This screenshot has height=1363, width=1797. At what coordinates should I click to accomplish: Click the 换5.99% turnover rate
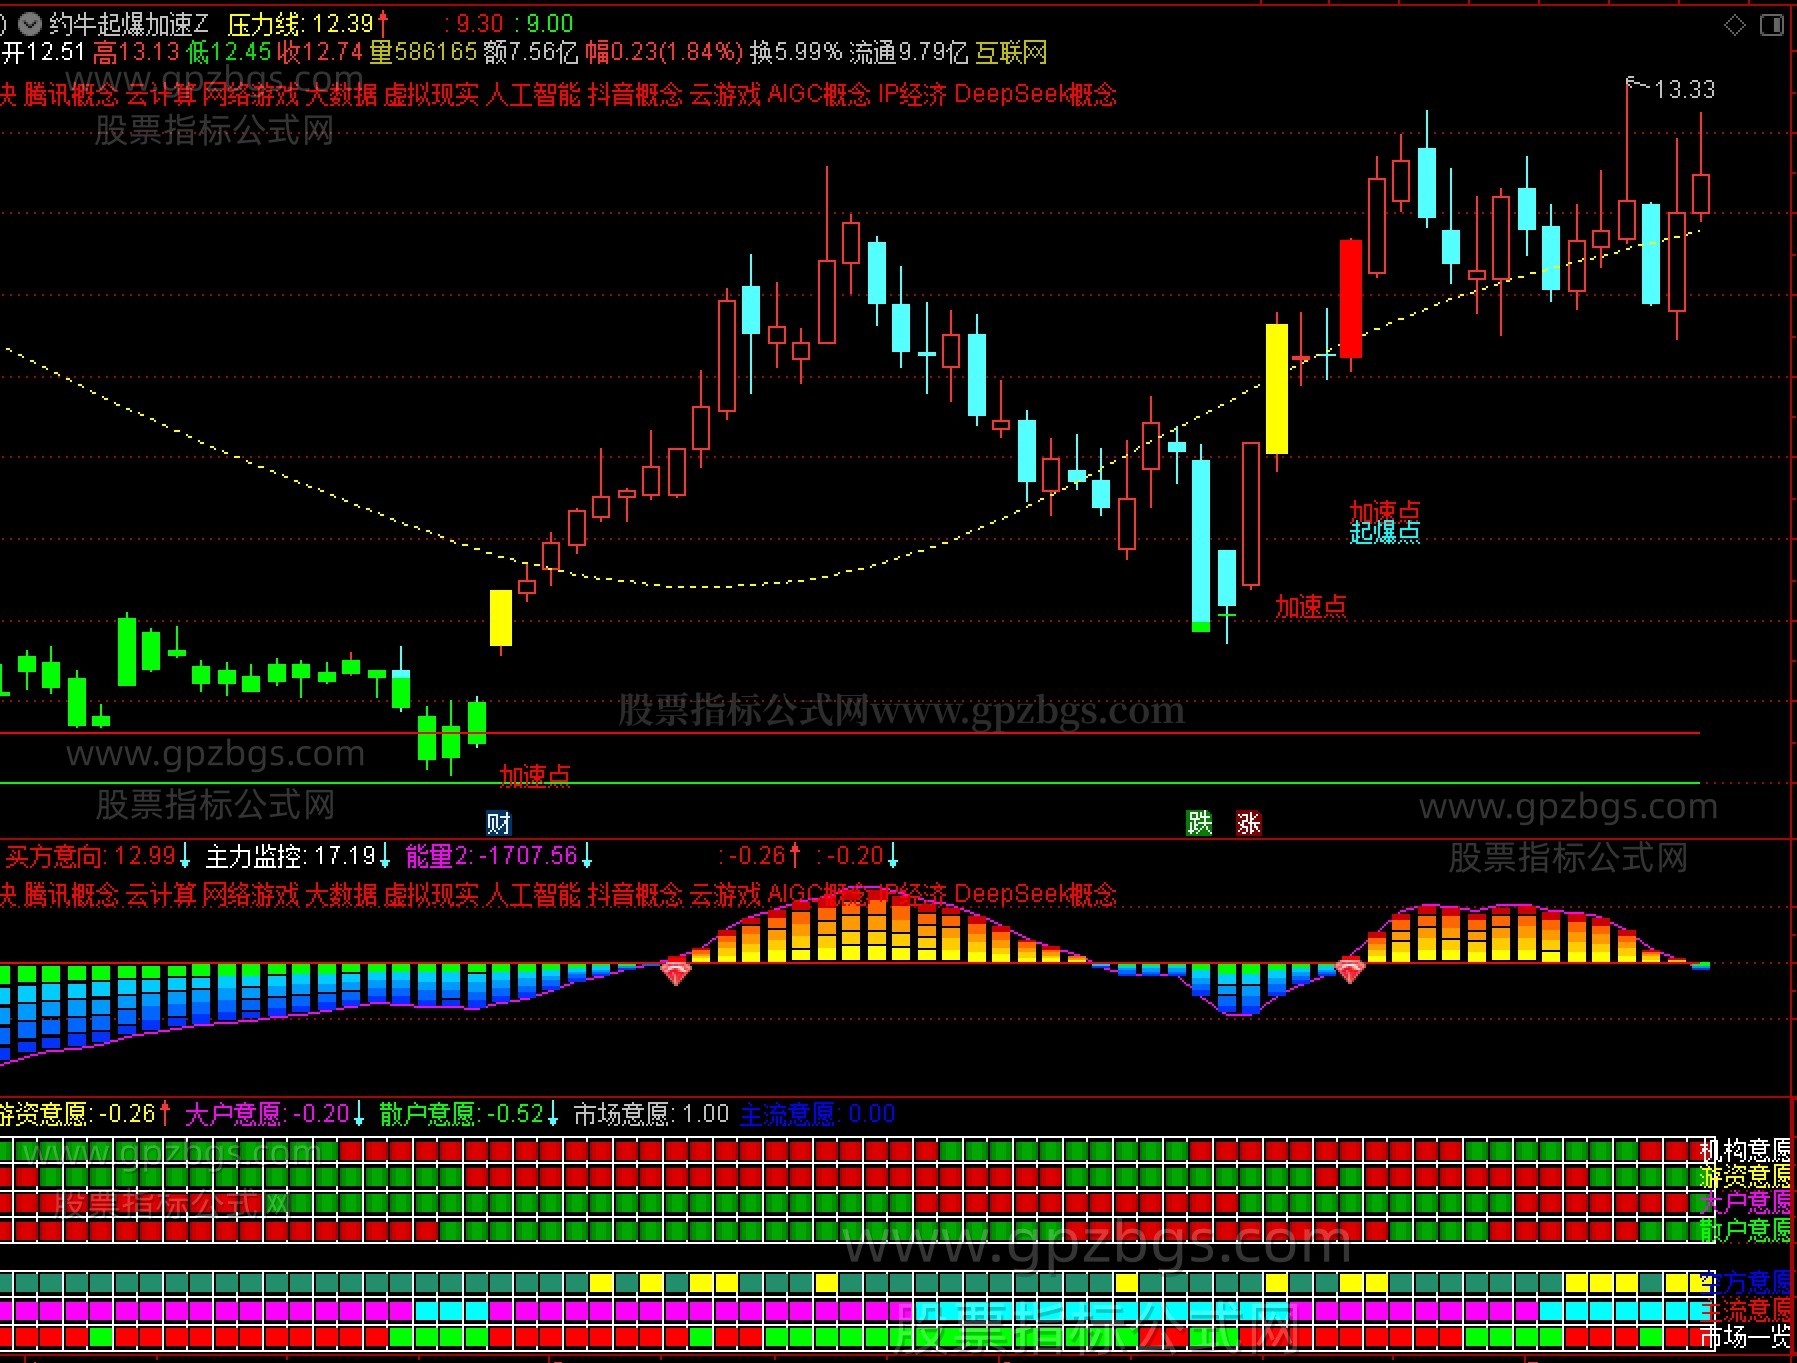(796, 52)
